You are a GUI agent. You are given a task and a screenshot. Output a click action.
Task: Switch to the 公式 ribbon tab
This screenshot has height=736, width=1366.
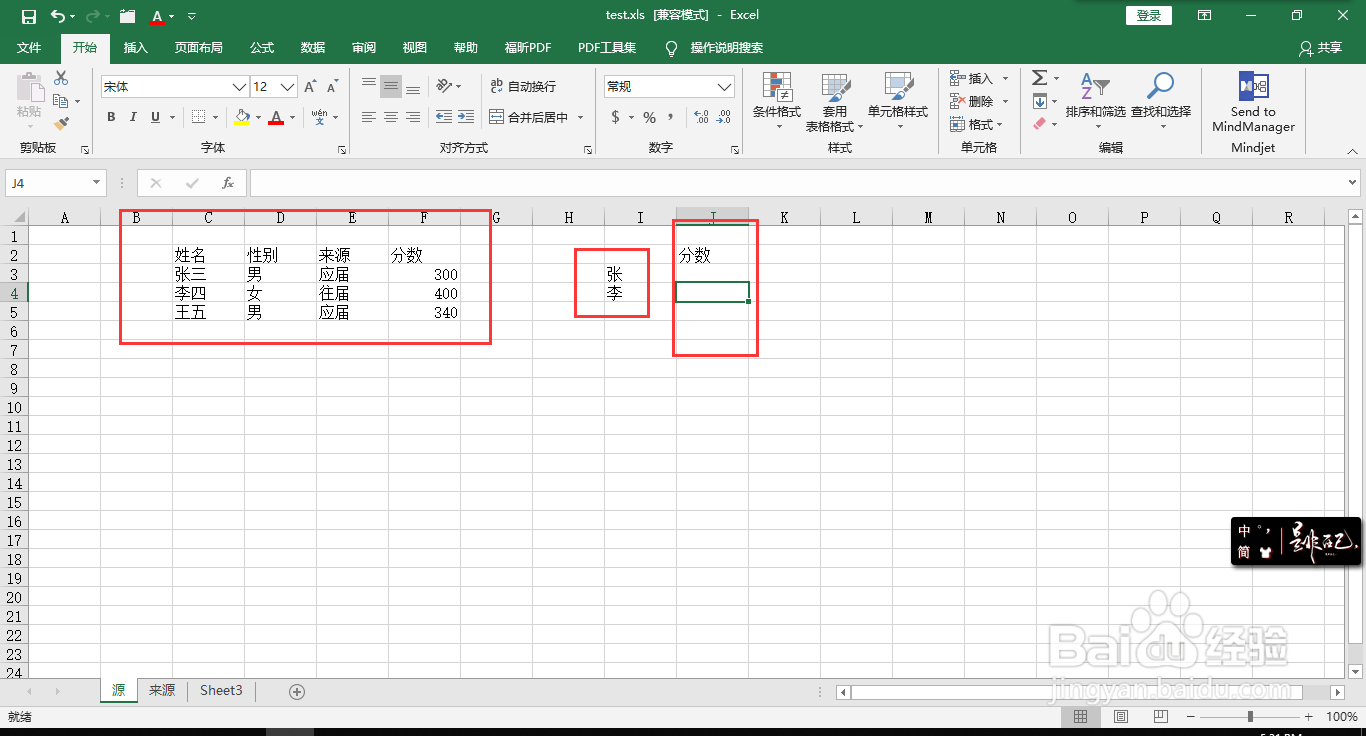262,48
